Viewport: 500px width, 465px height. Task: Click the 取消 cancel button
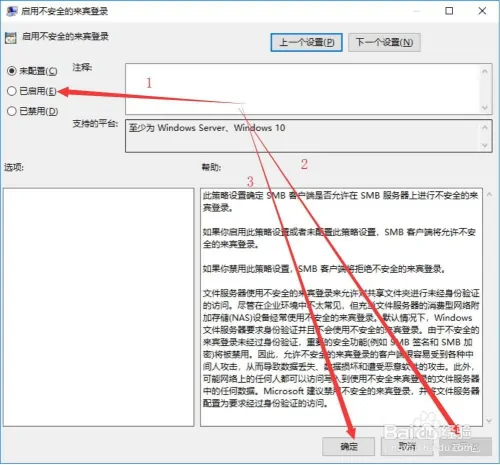point(407,446)
